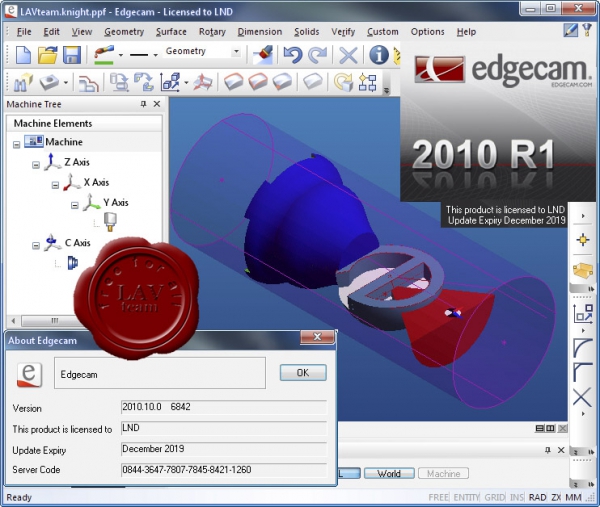600x507 pixels.
Task: Open the File menu
Action: (24, 32)
